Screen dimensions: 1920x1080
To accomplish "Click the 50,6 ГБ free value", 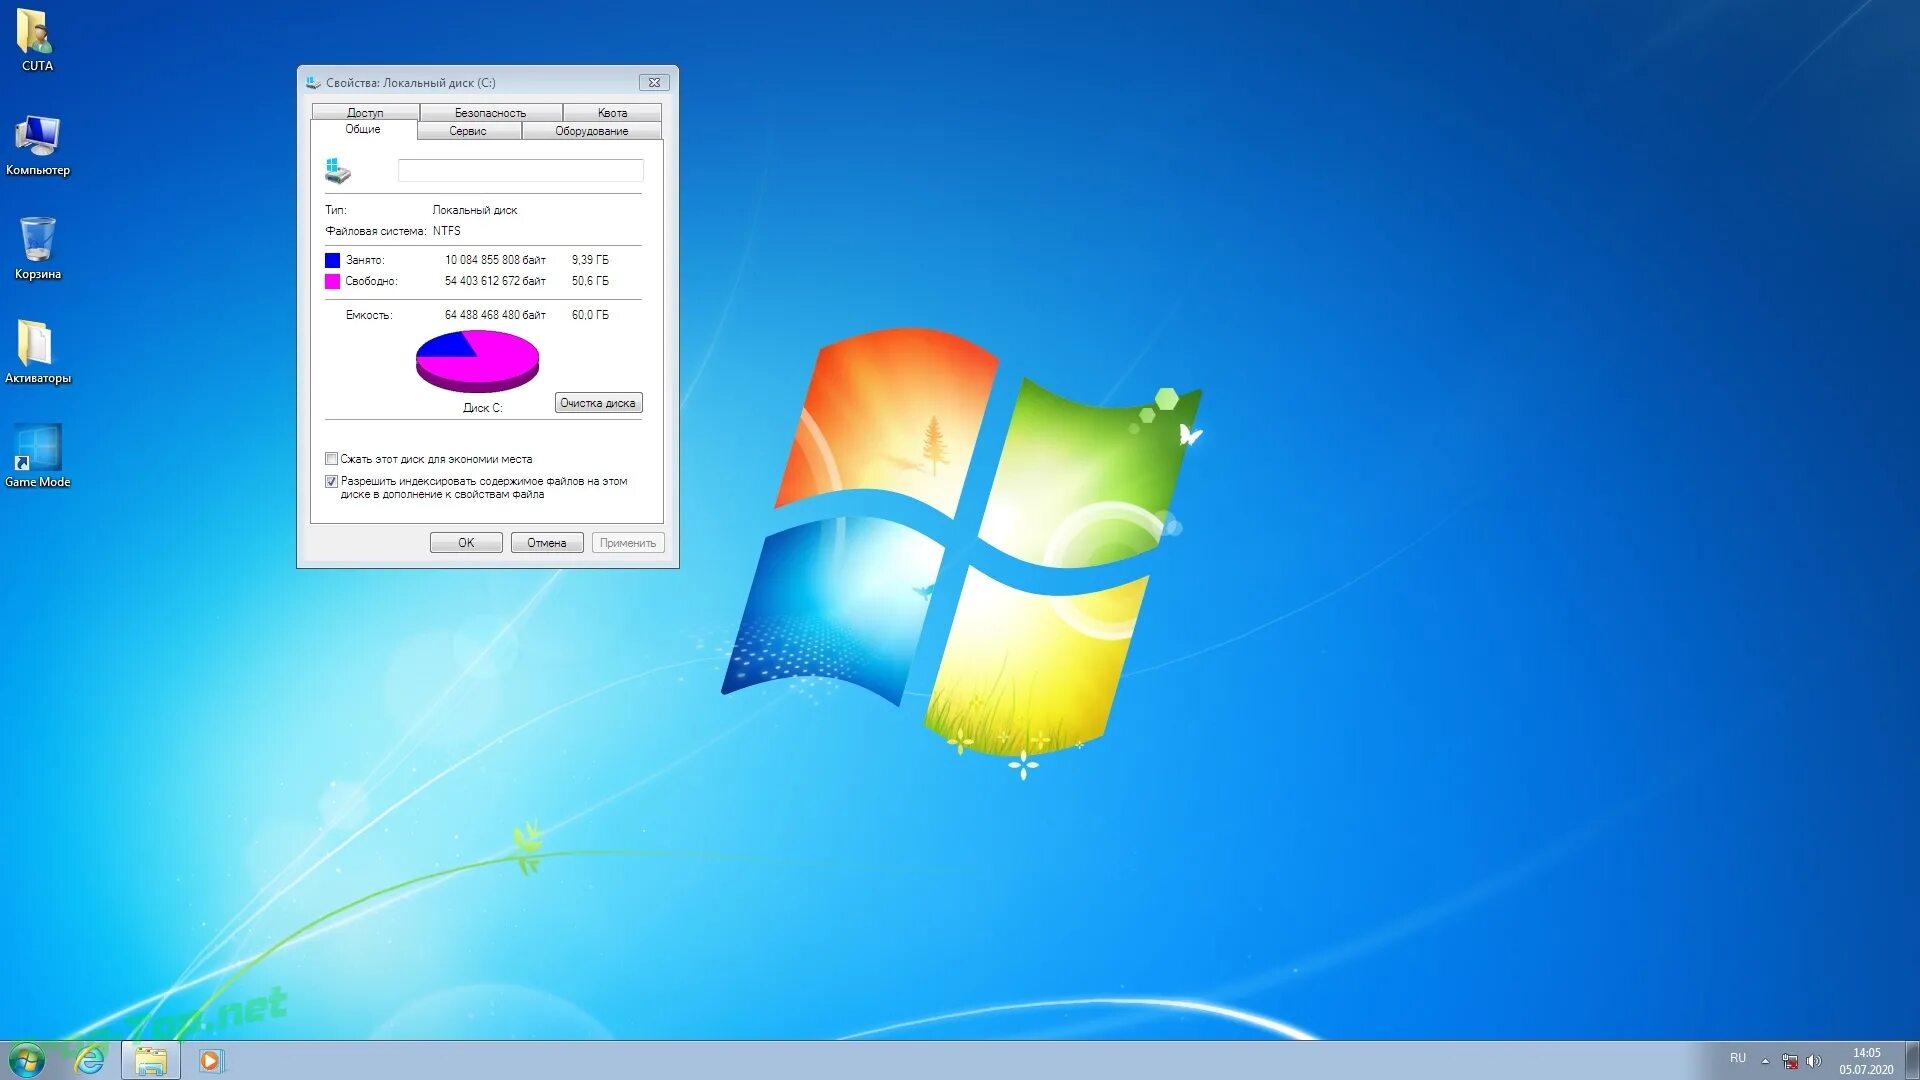I will [590, 281].
